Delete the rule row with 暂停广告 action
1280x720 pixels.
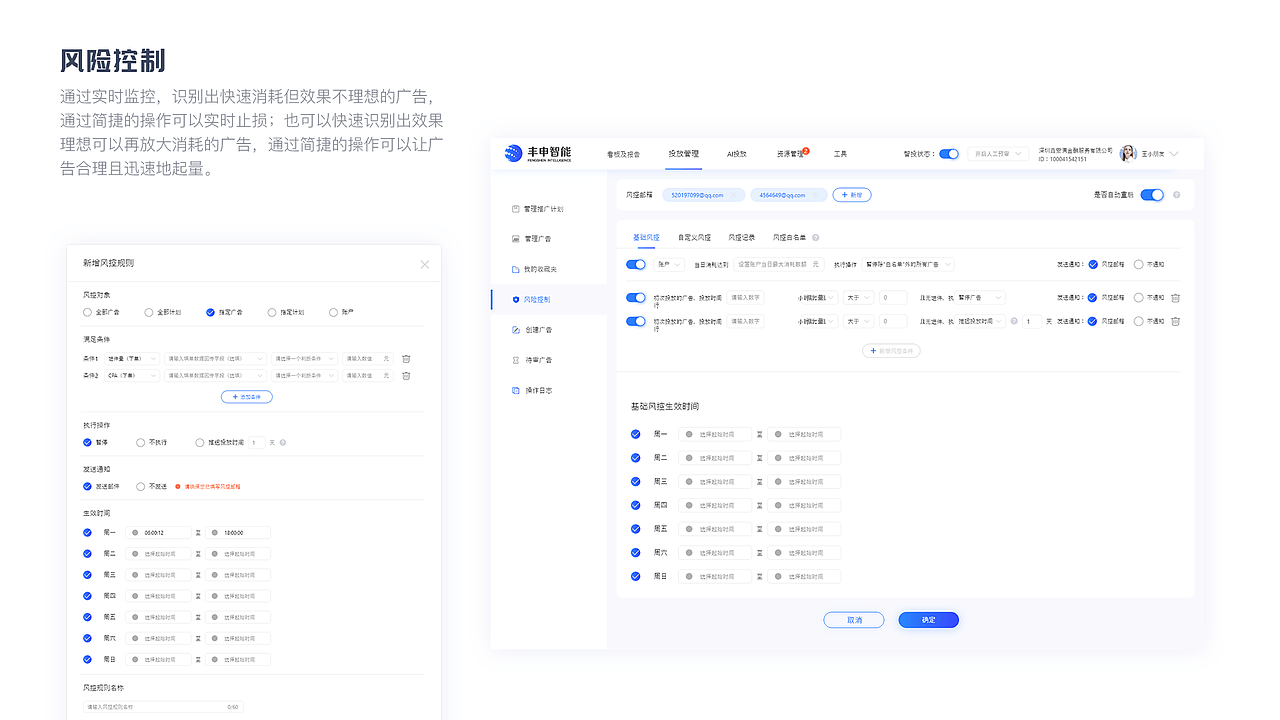(1175, 298)
